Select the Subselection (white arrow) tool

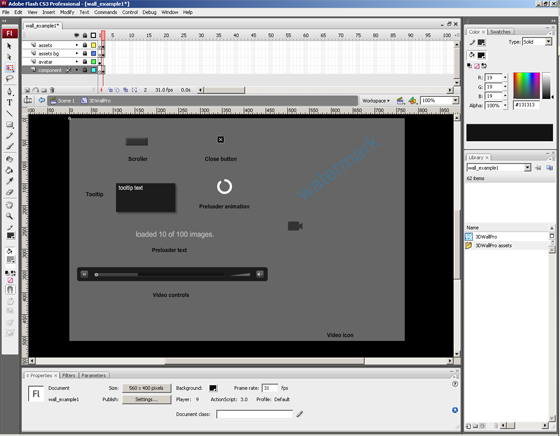10,57
